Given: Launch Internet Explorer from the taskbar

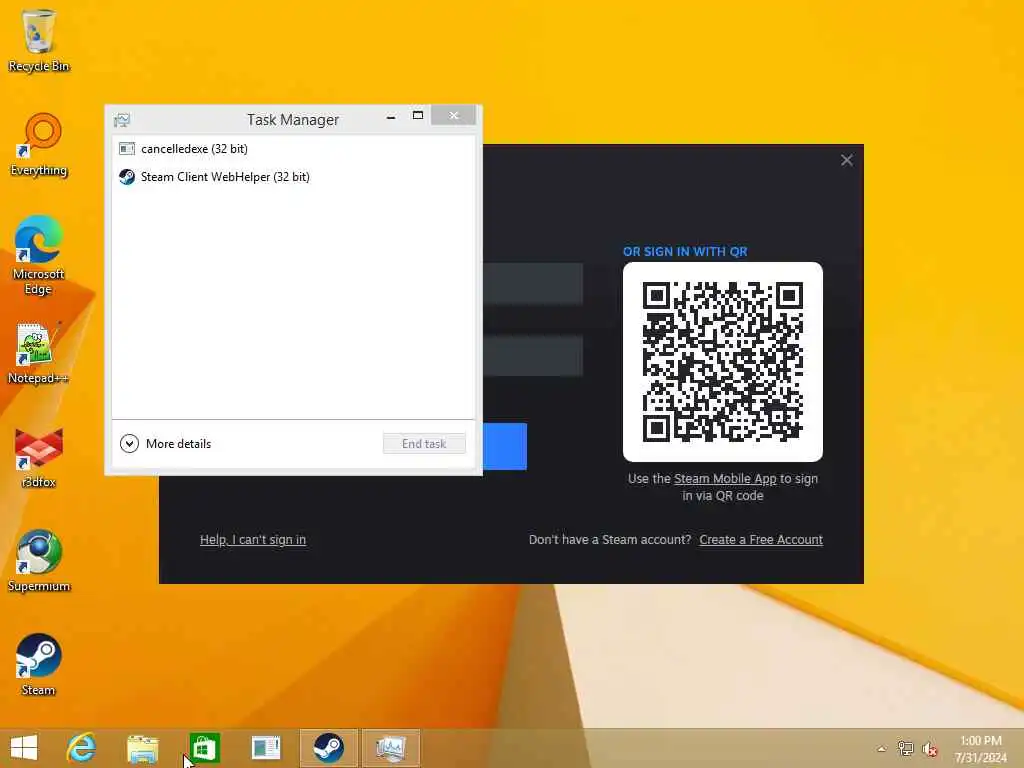Looking at the screenshot, I should click(81, 748).
